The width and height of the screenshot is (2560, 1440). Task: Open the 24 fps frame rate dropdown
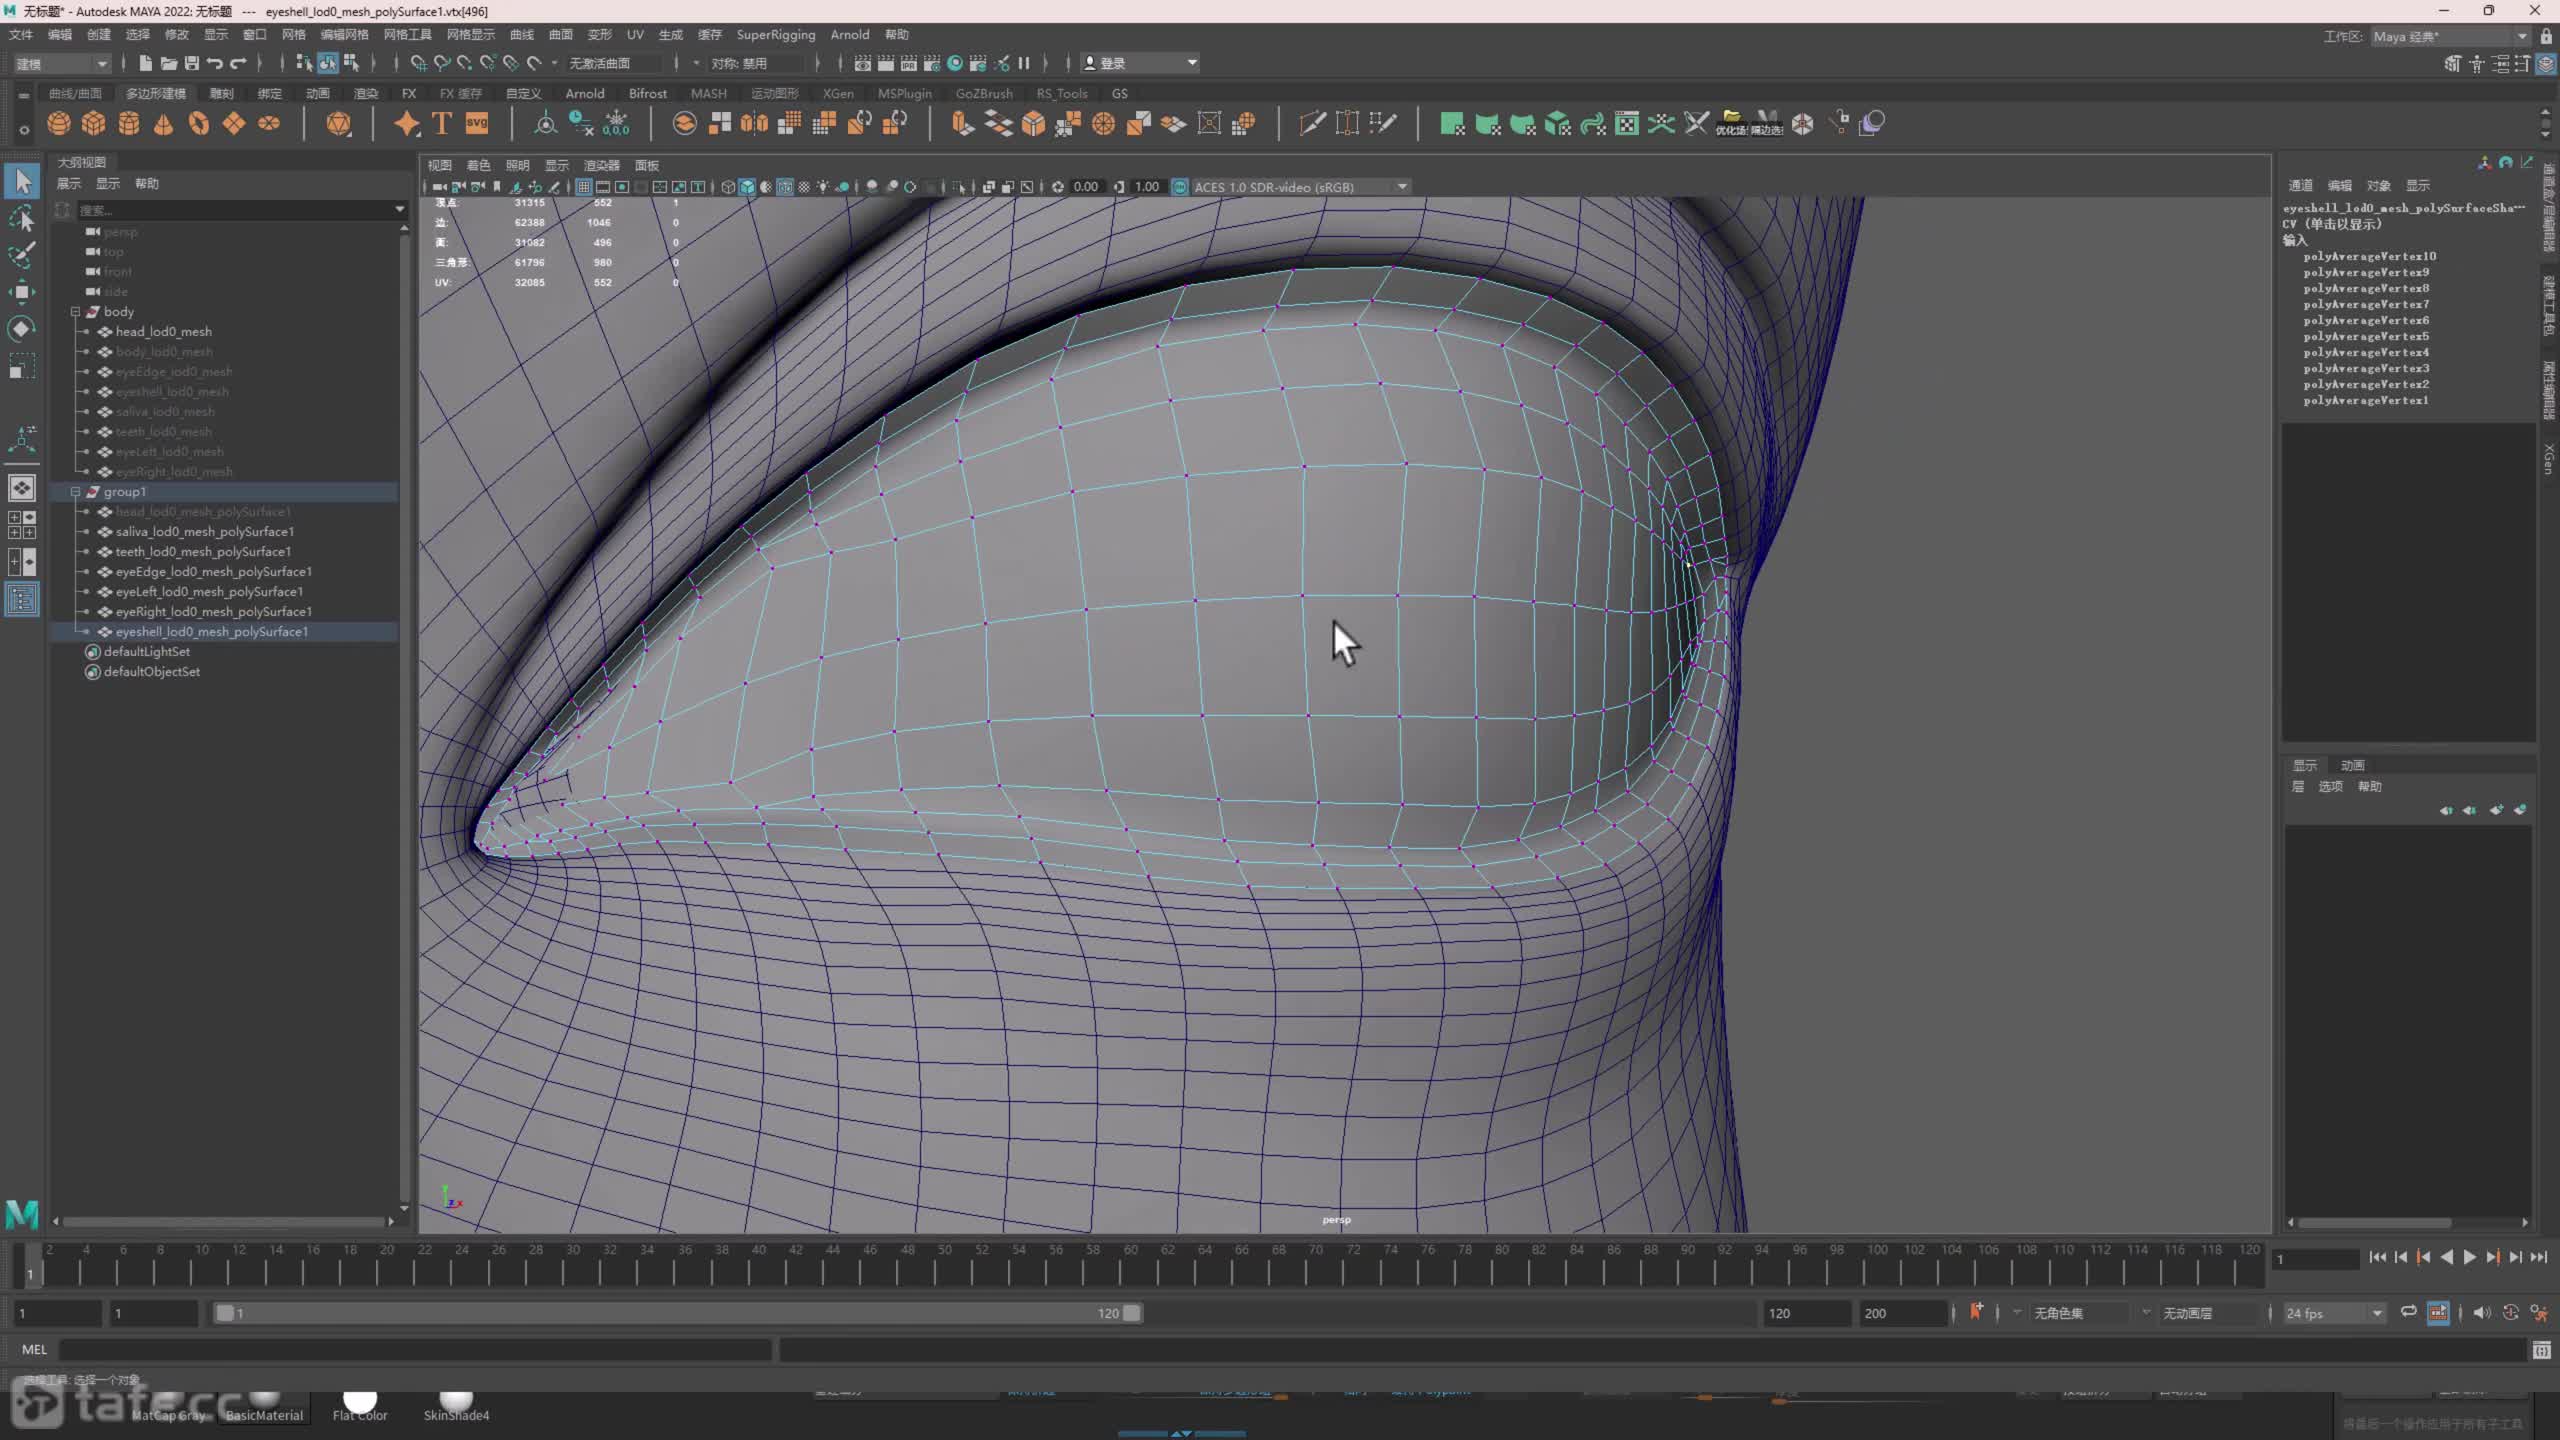[2334, 1313]
